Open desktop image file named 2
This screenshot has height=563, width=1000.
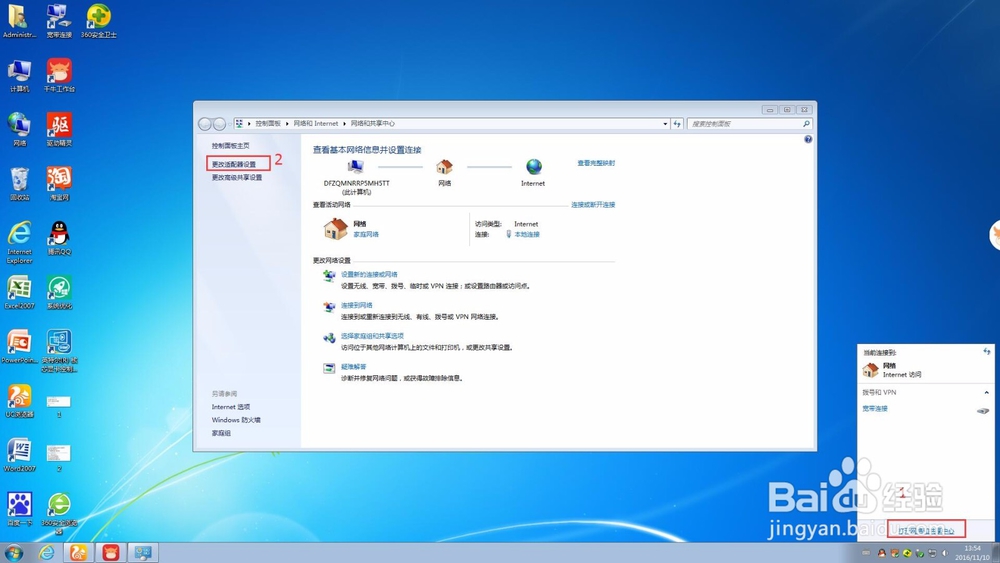click(59, 457)
